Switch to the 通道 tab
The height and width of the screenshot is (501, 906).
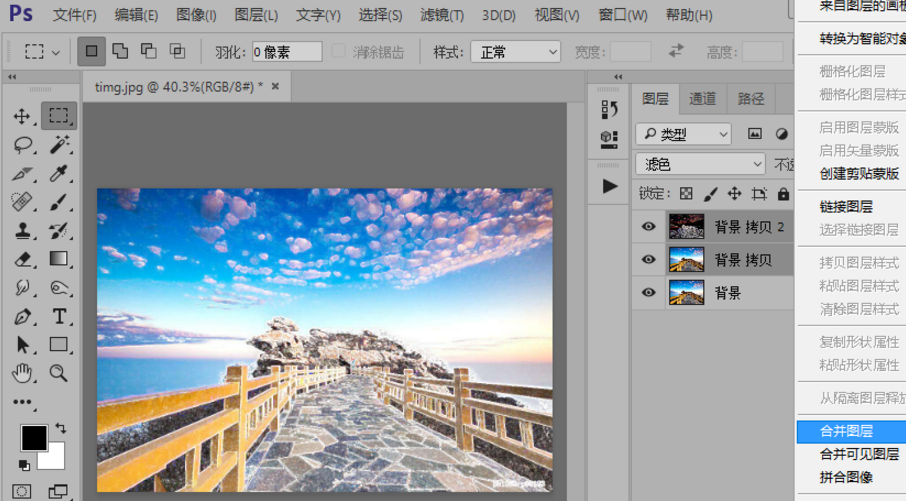click(x=703, y=99)
